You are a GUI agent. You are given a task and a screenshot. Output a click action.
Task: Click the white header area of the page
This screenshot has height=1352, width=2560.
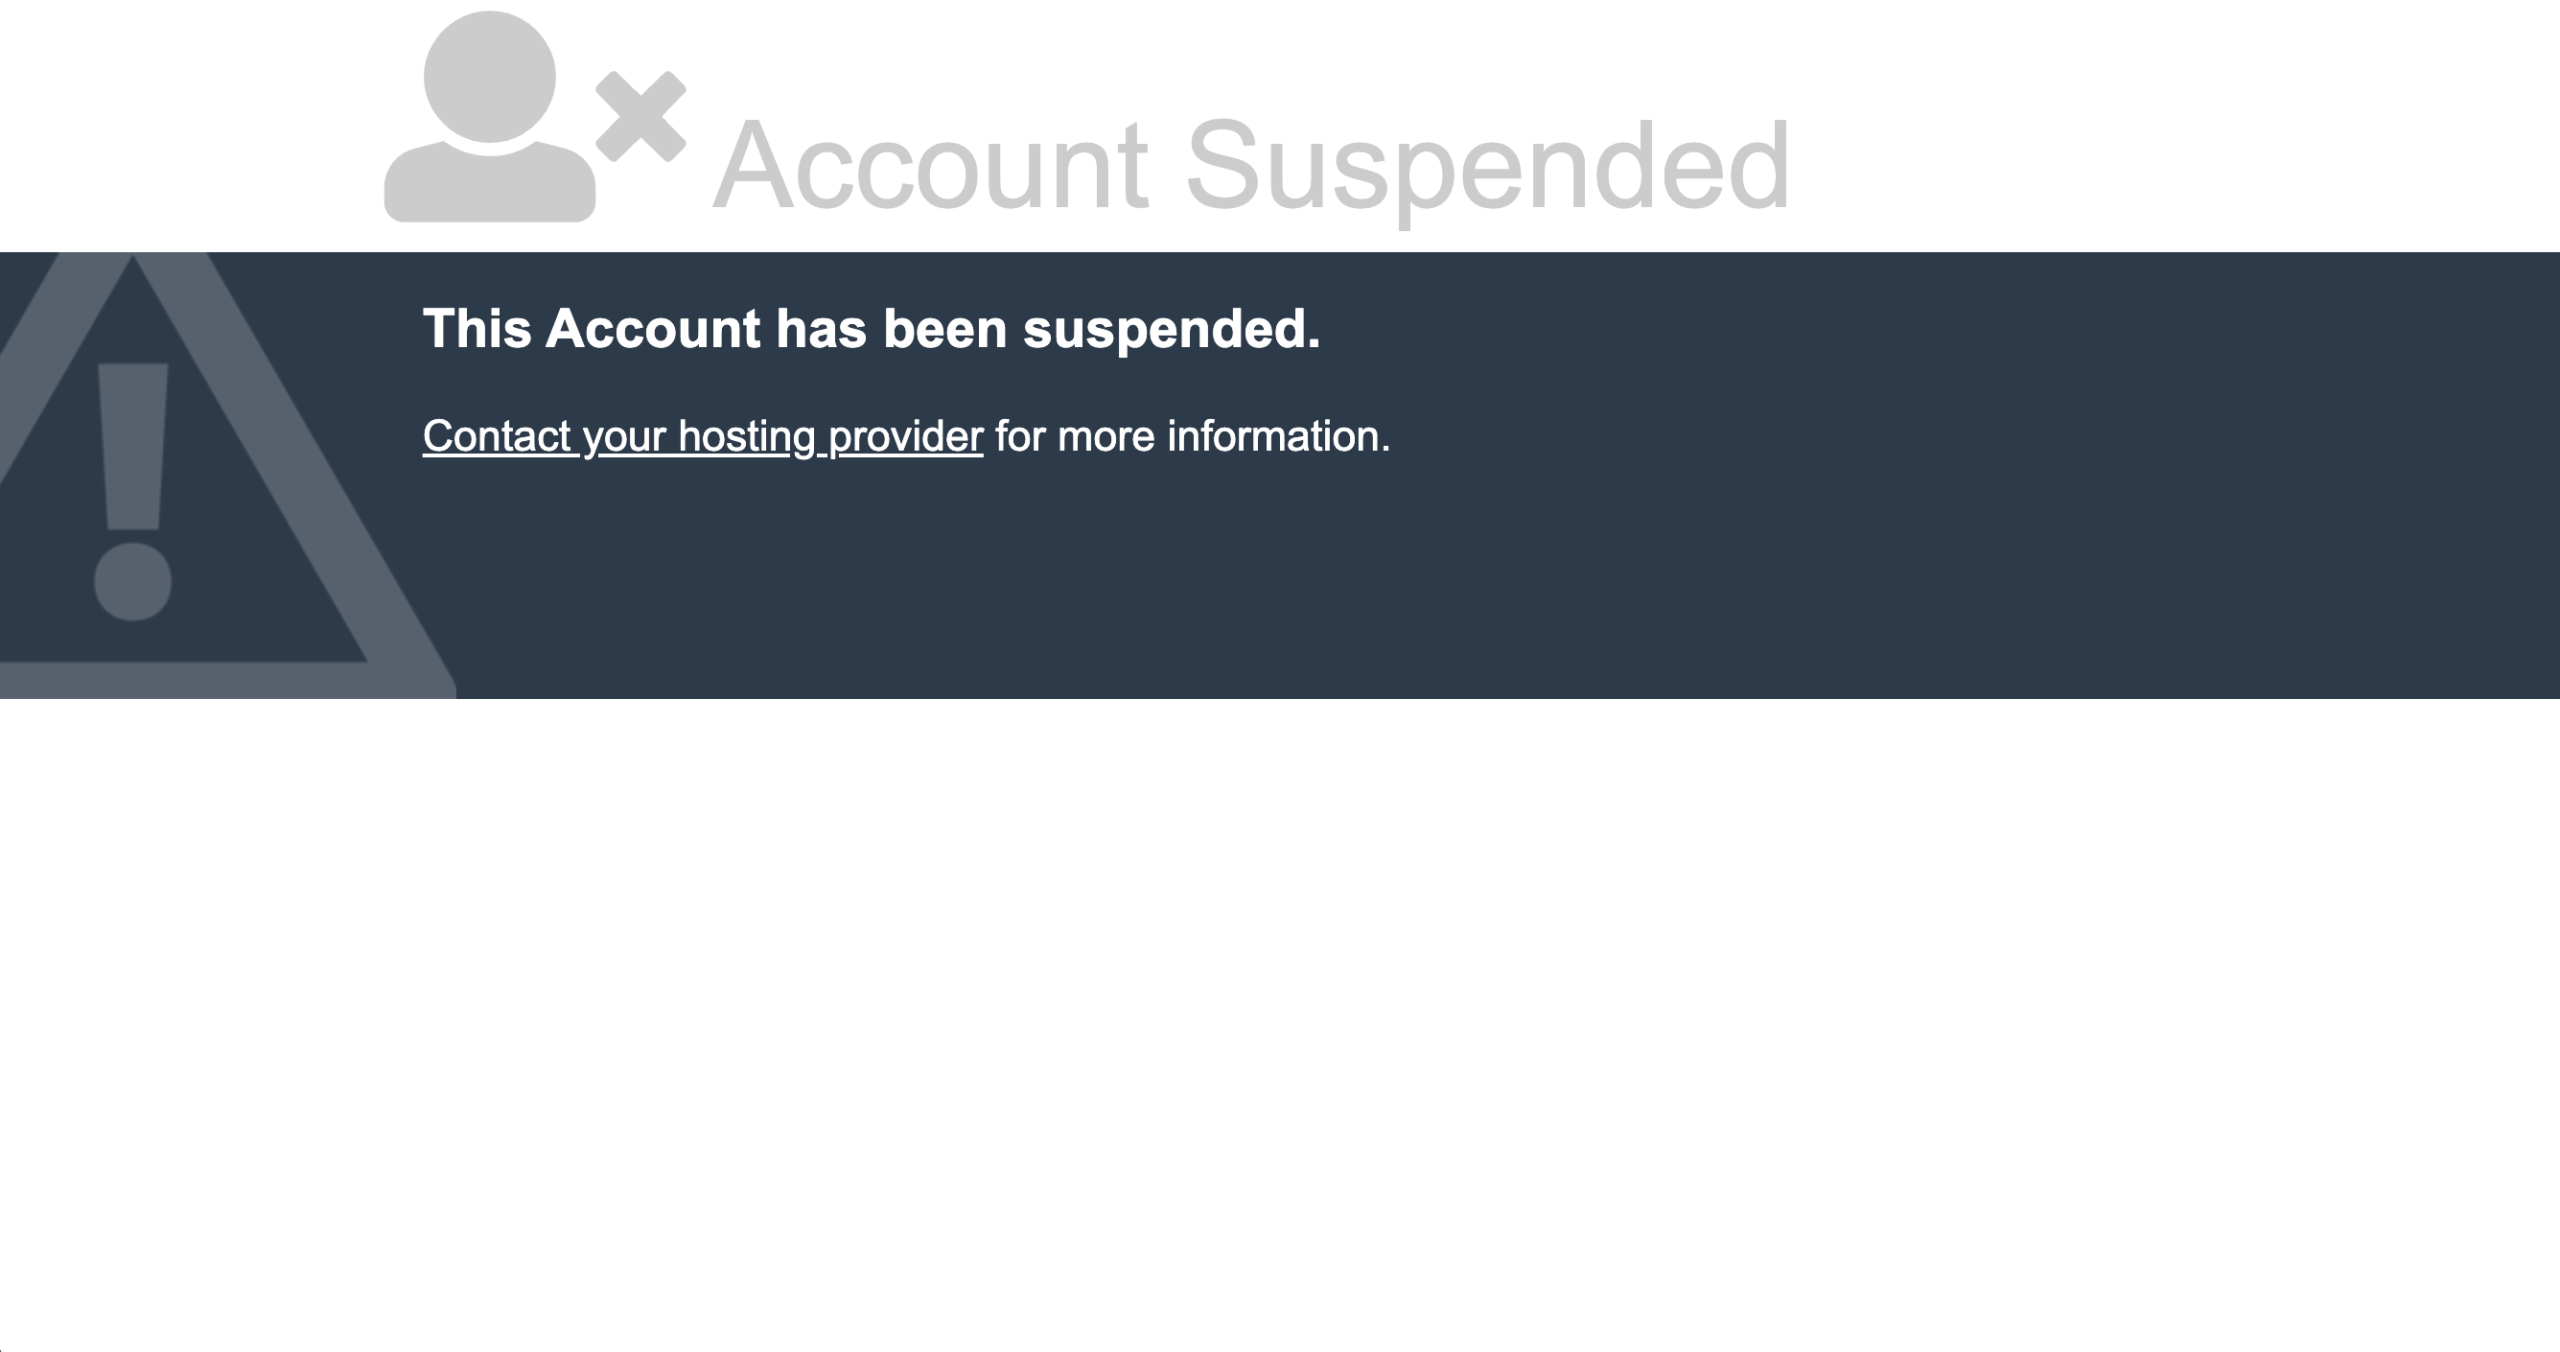coord(2100,120)
